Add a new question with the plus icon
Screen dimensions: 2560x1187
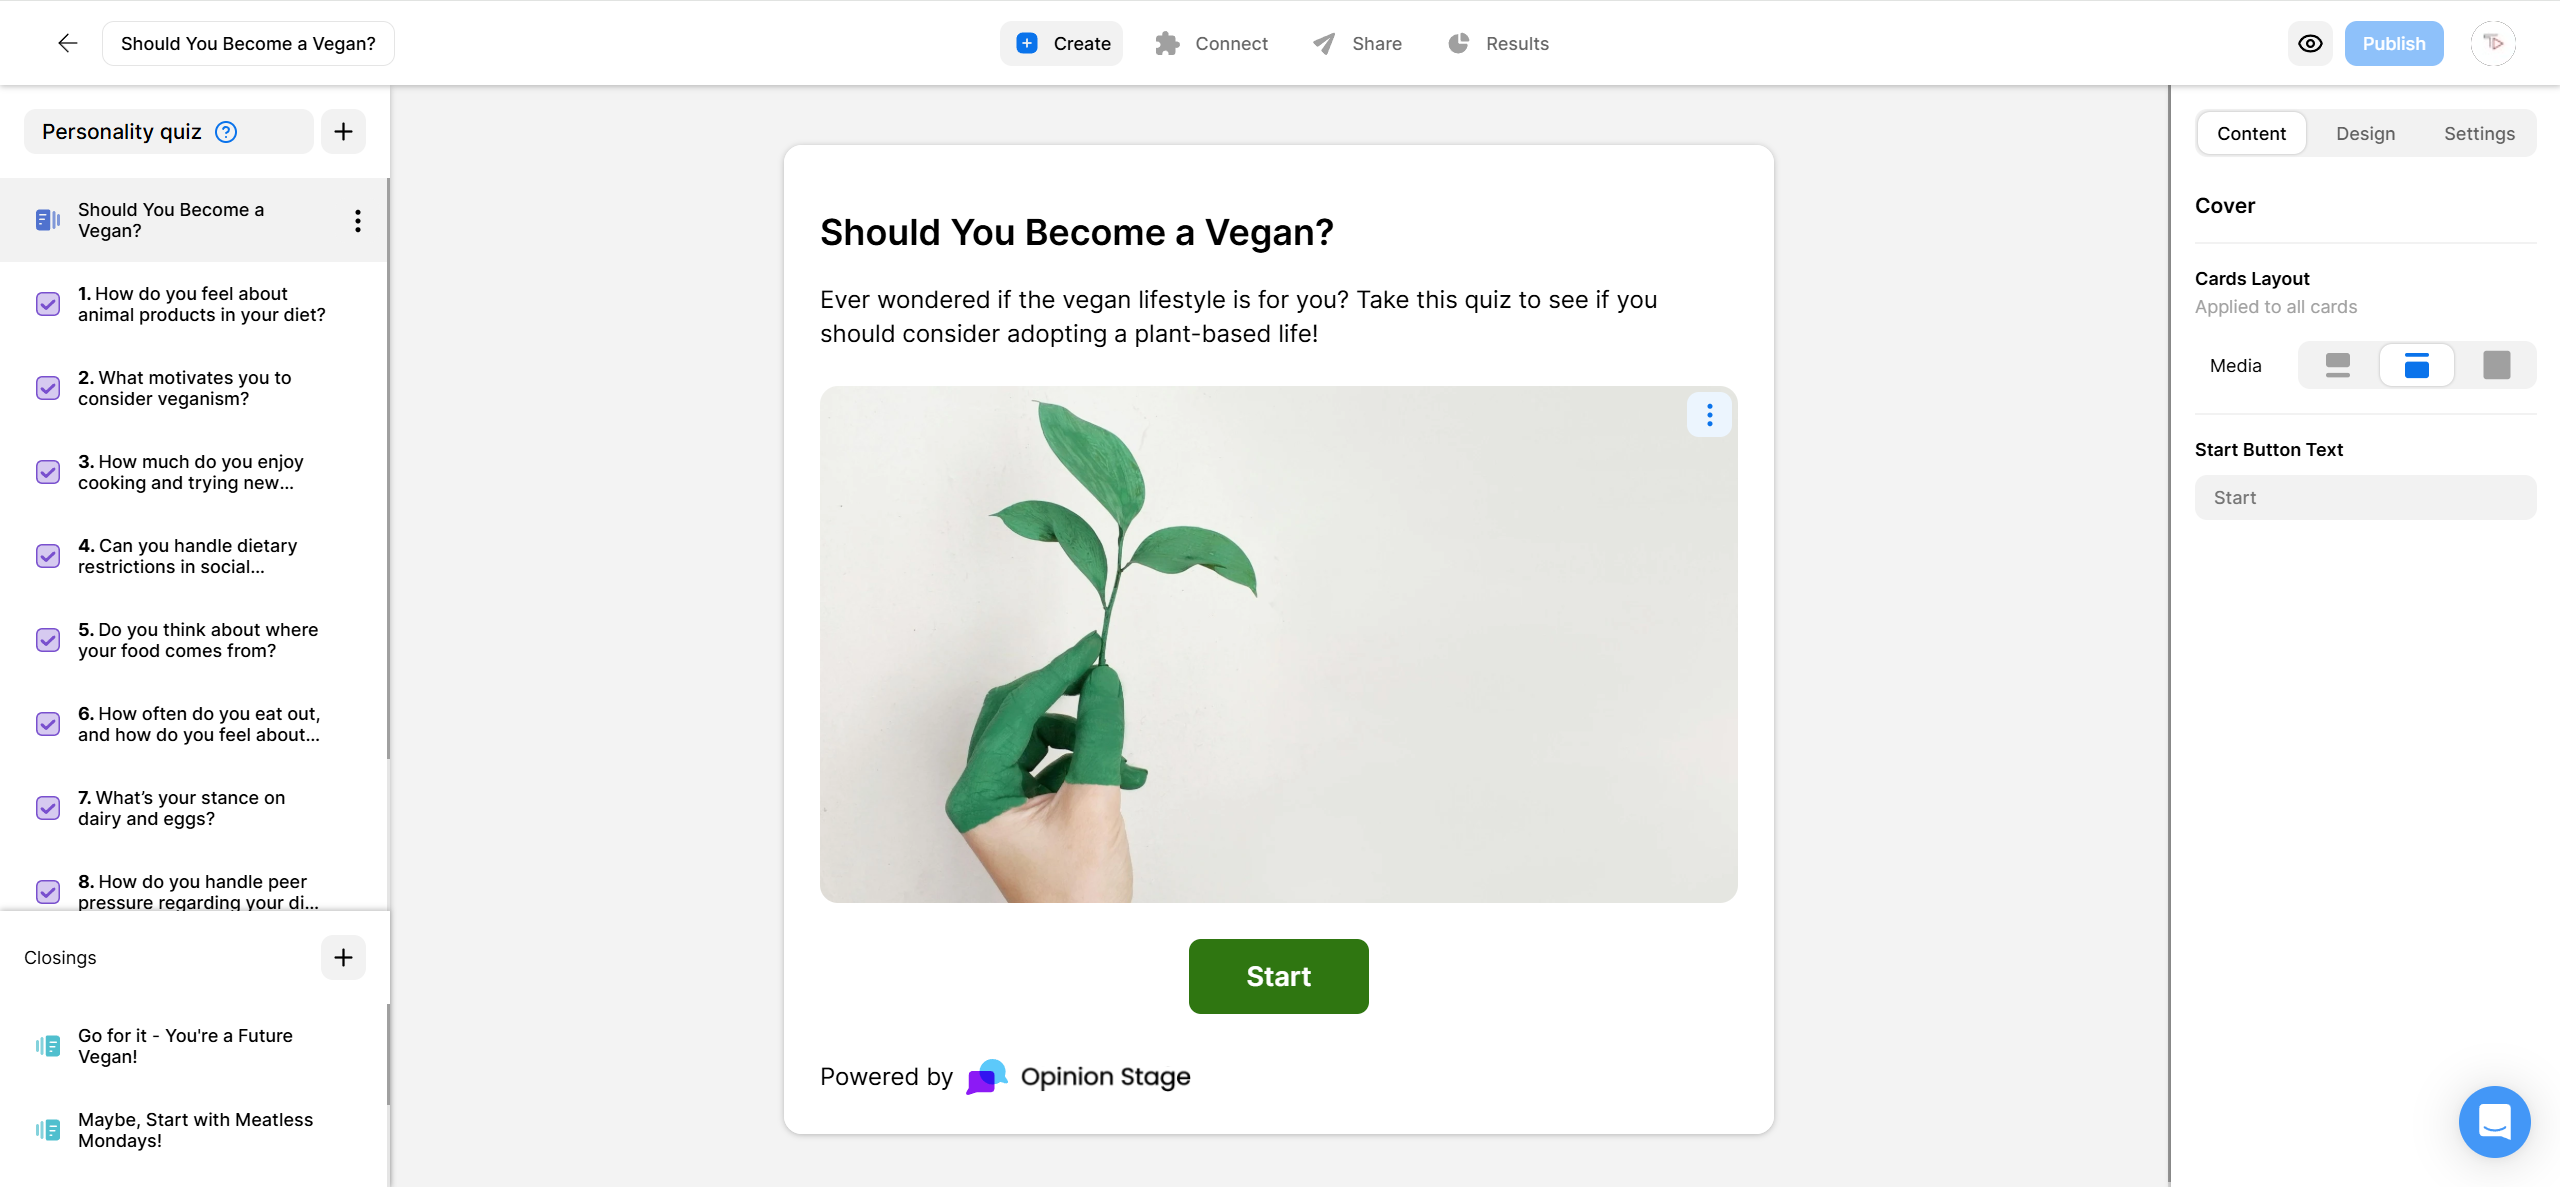click(343, 131)
